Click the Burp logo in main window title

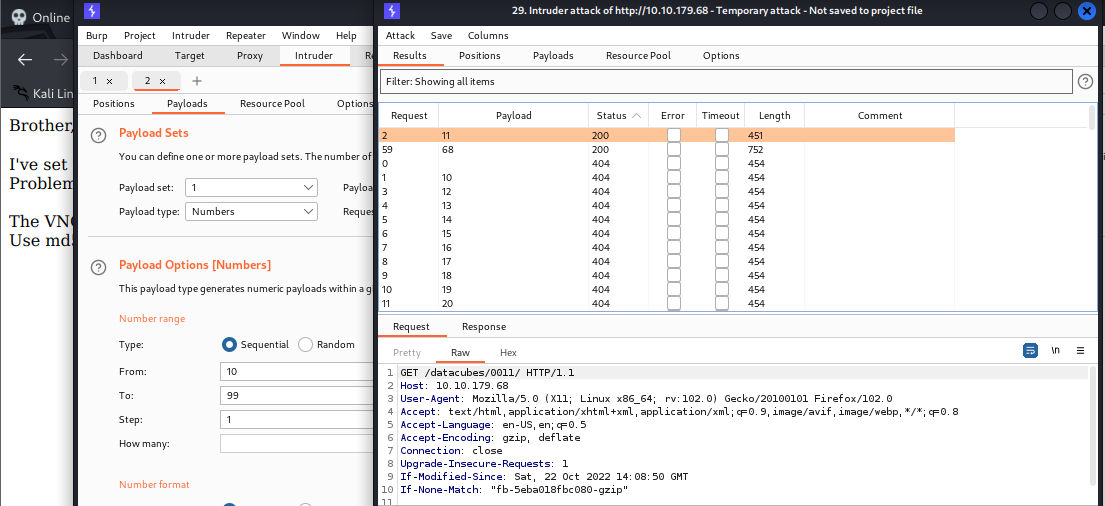(x=91, y=11)
